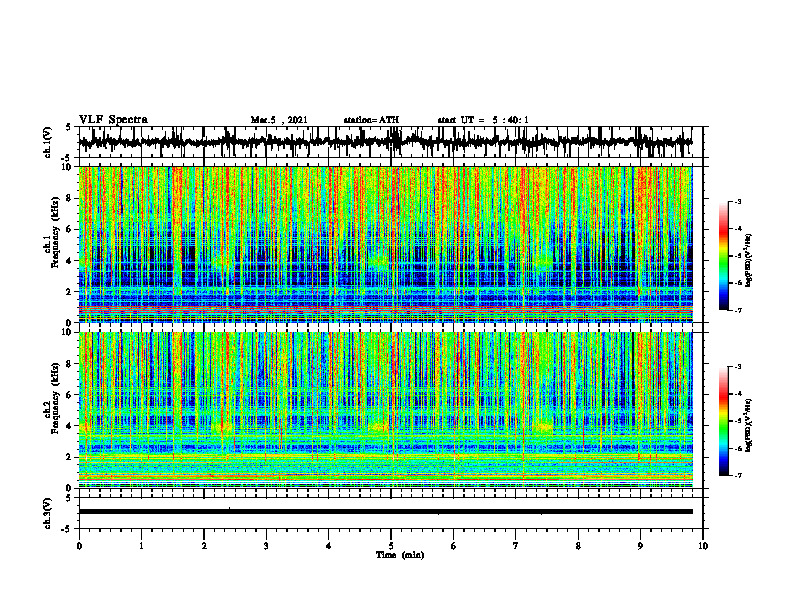Select the "Mar.5 , 2021" date text

click(279, 120)
